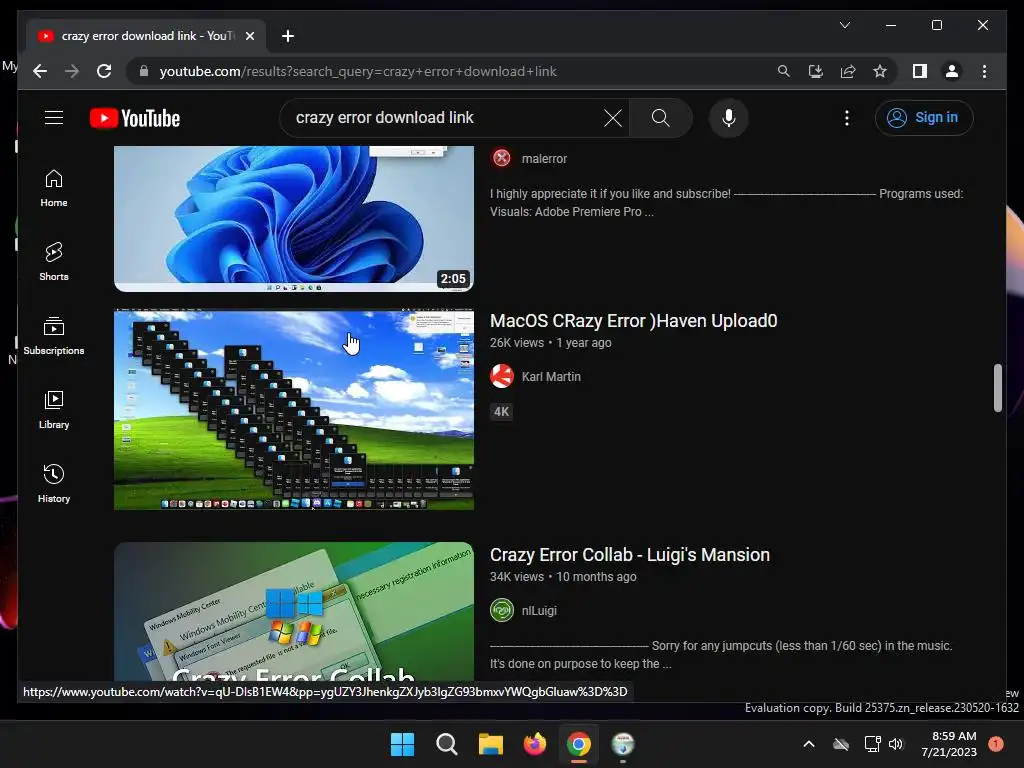Clear the search box with the X icon
The image size is (1024, 768).
pyautogui.click(x=613, y=118)
